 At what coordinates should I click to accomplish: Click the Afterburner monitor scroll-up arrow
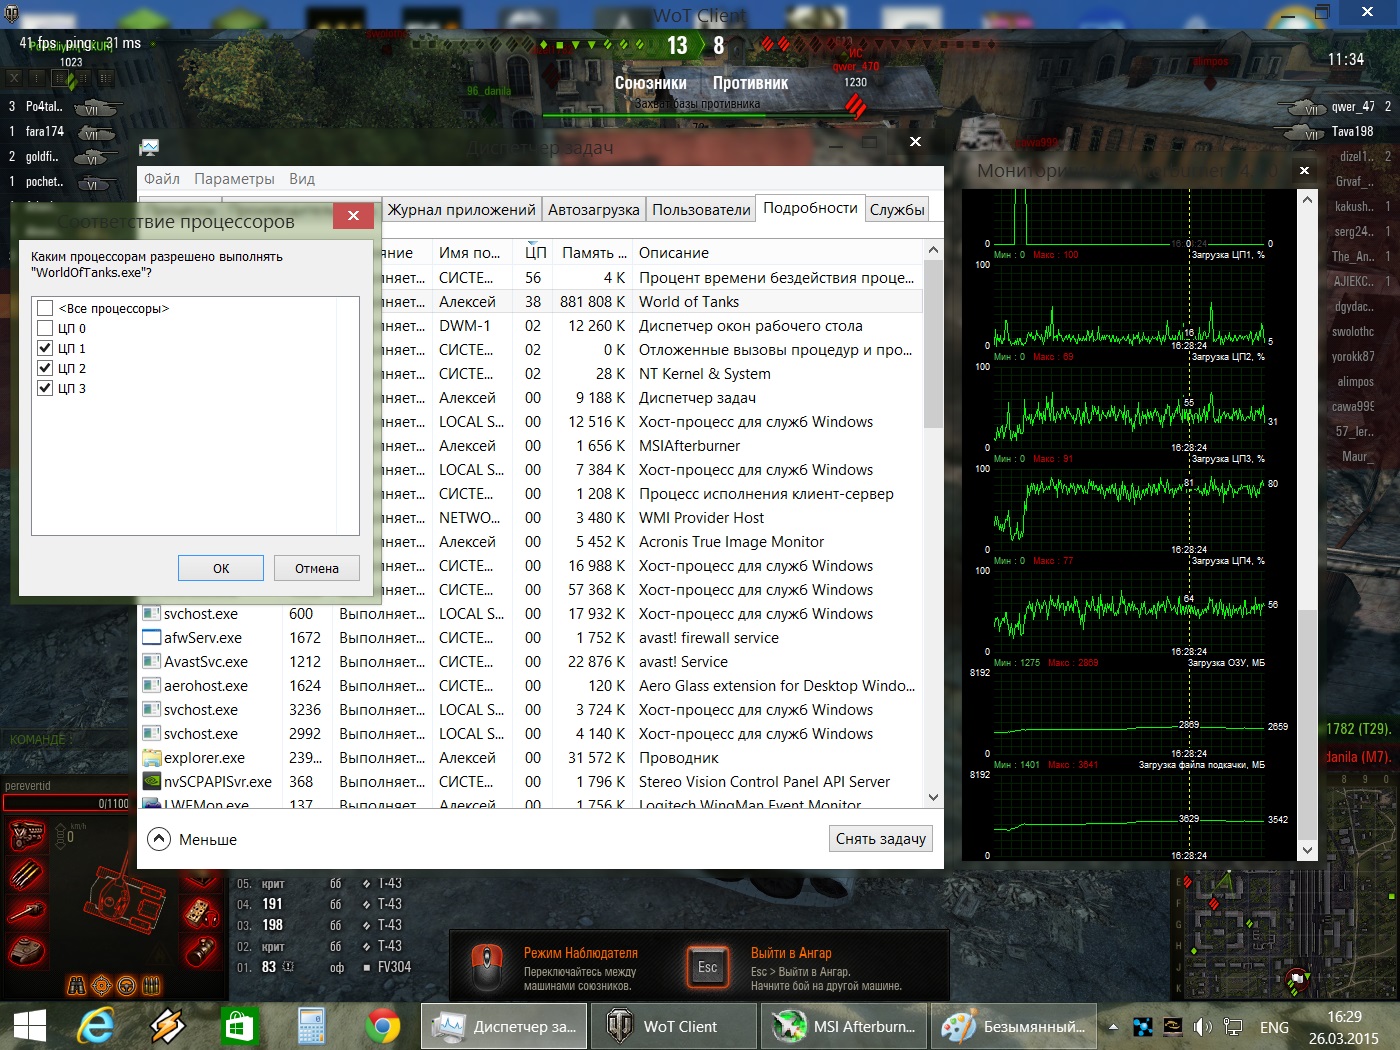(x=1307, y=199)
